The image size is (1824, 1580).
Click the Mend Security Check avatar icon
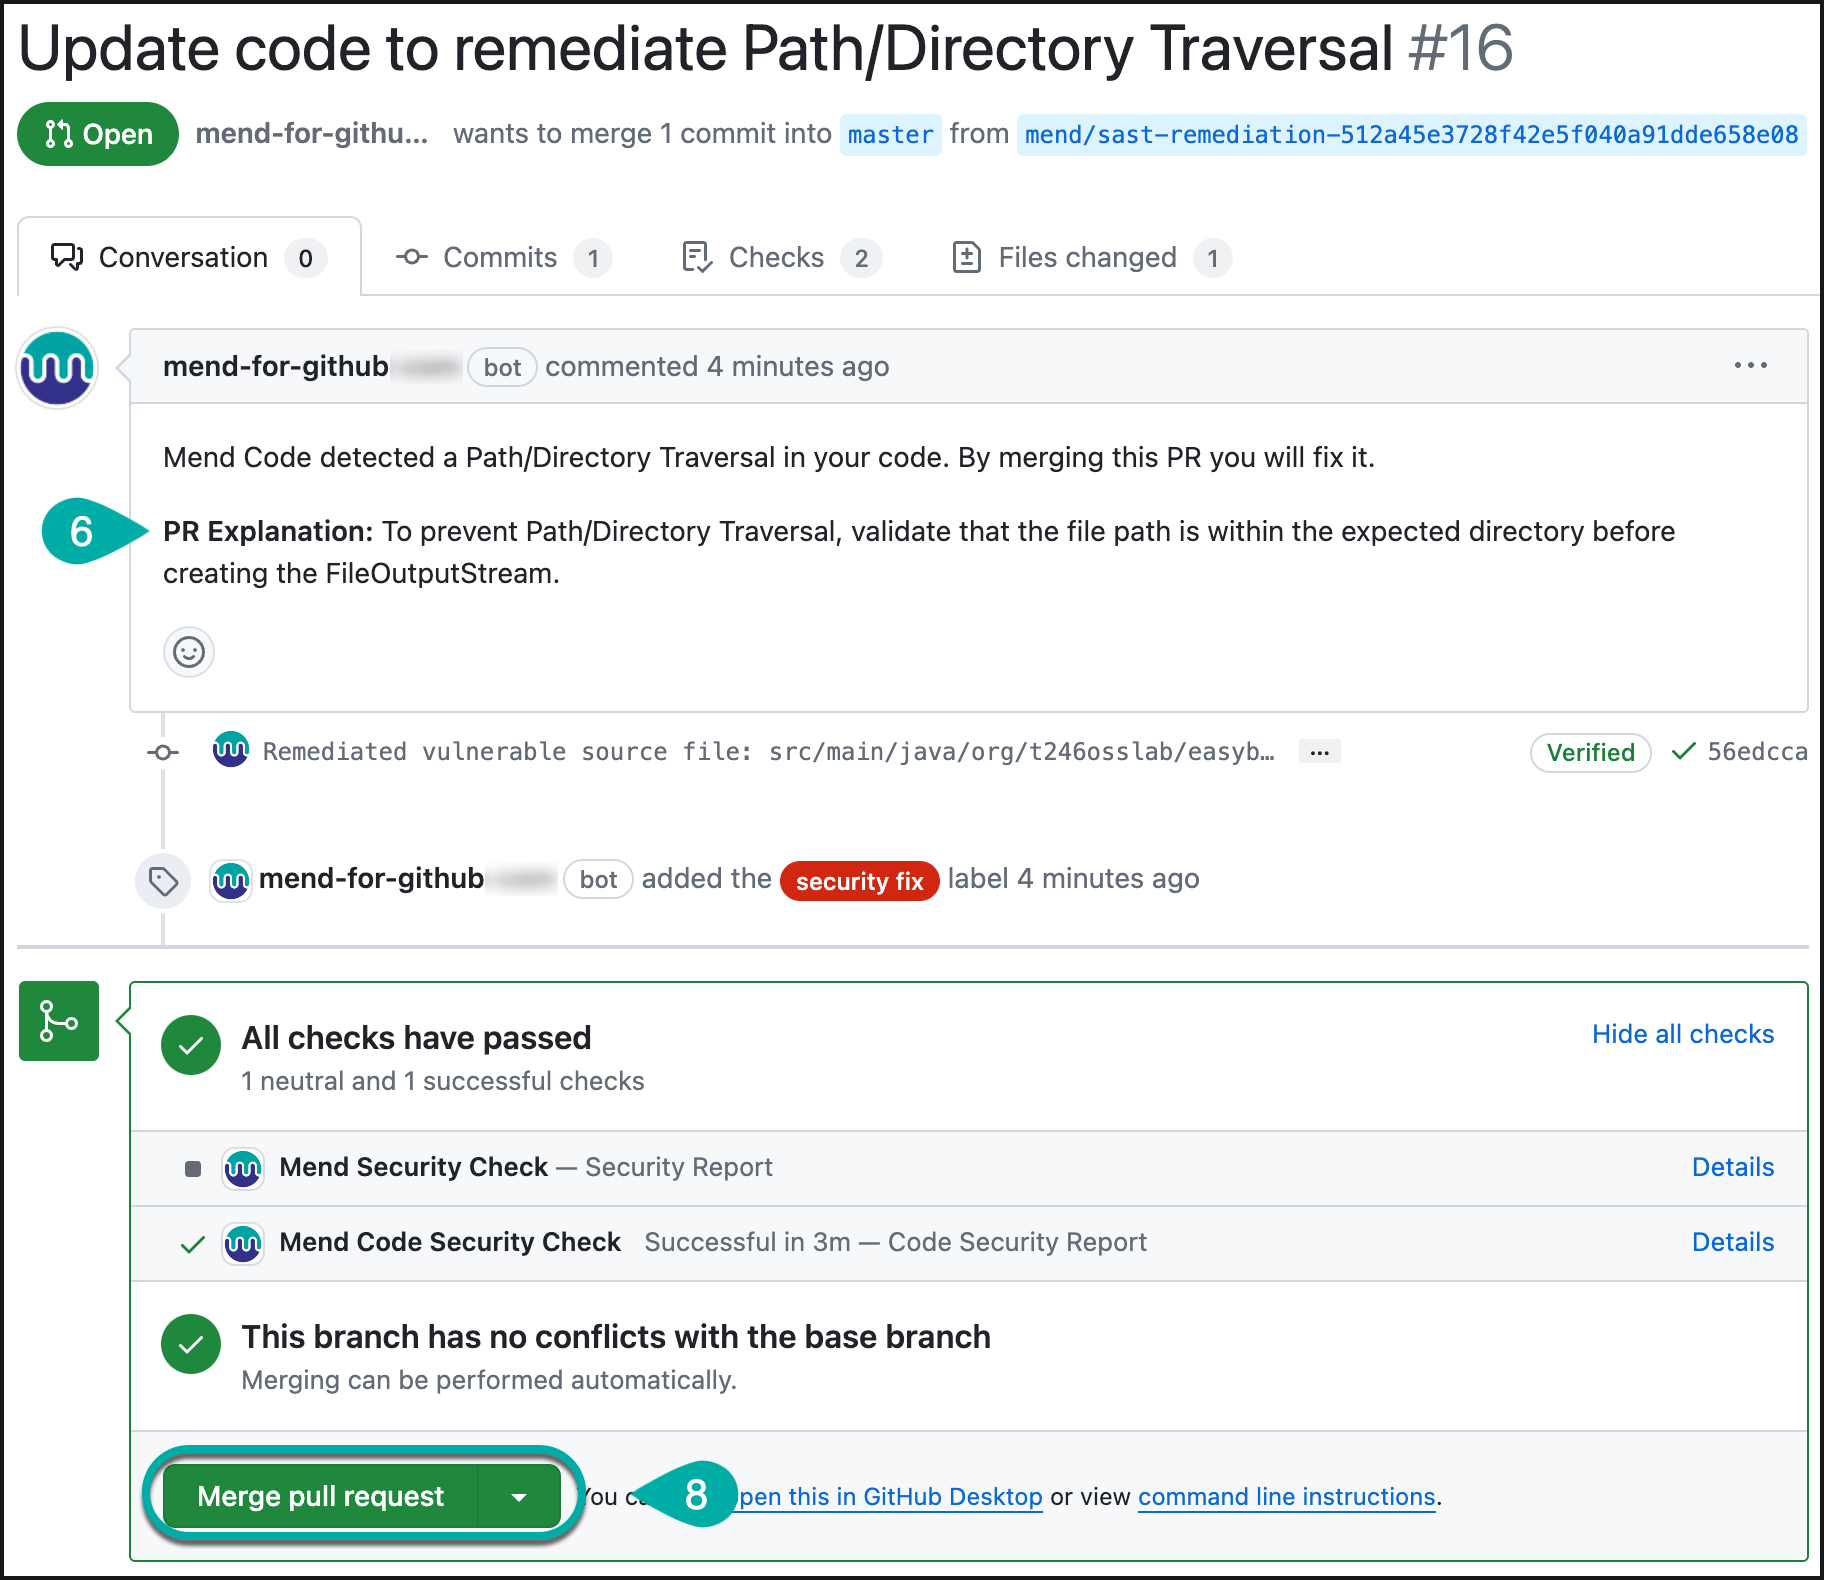[243, 1168]
